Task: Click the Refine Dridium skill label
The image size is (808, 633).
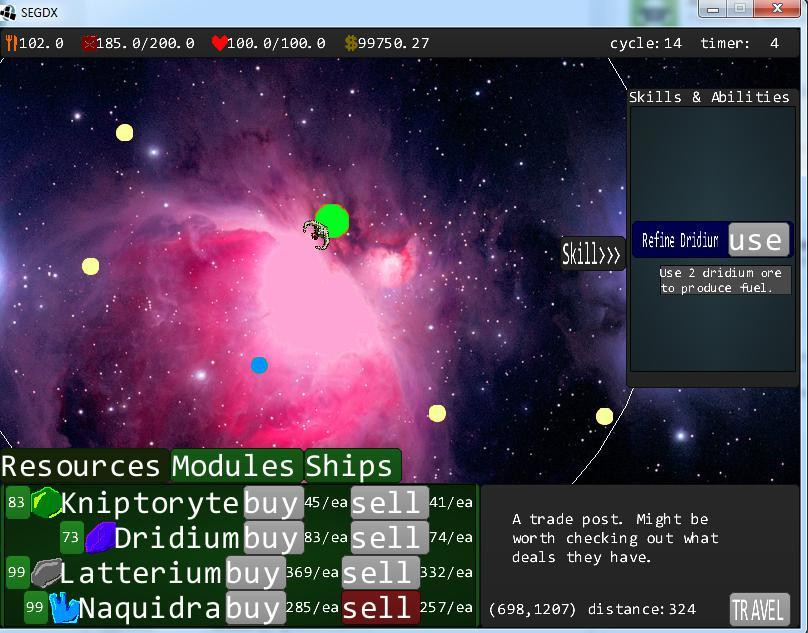Action: click(x=680, y=240)
